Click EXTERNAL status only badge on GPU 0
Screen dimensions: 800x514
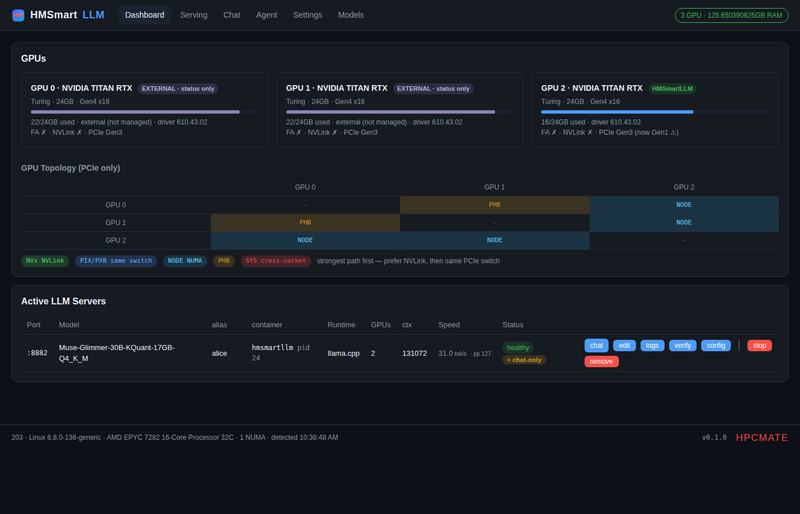[x=178, y=89]
